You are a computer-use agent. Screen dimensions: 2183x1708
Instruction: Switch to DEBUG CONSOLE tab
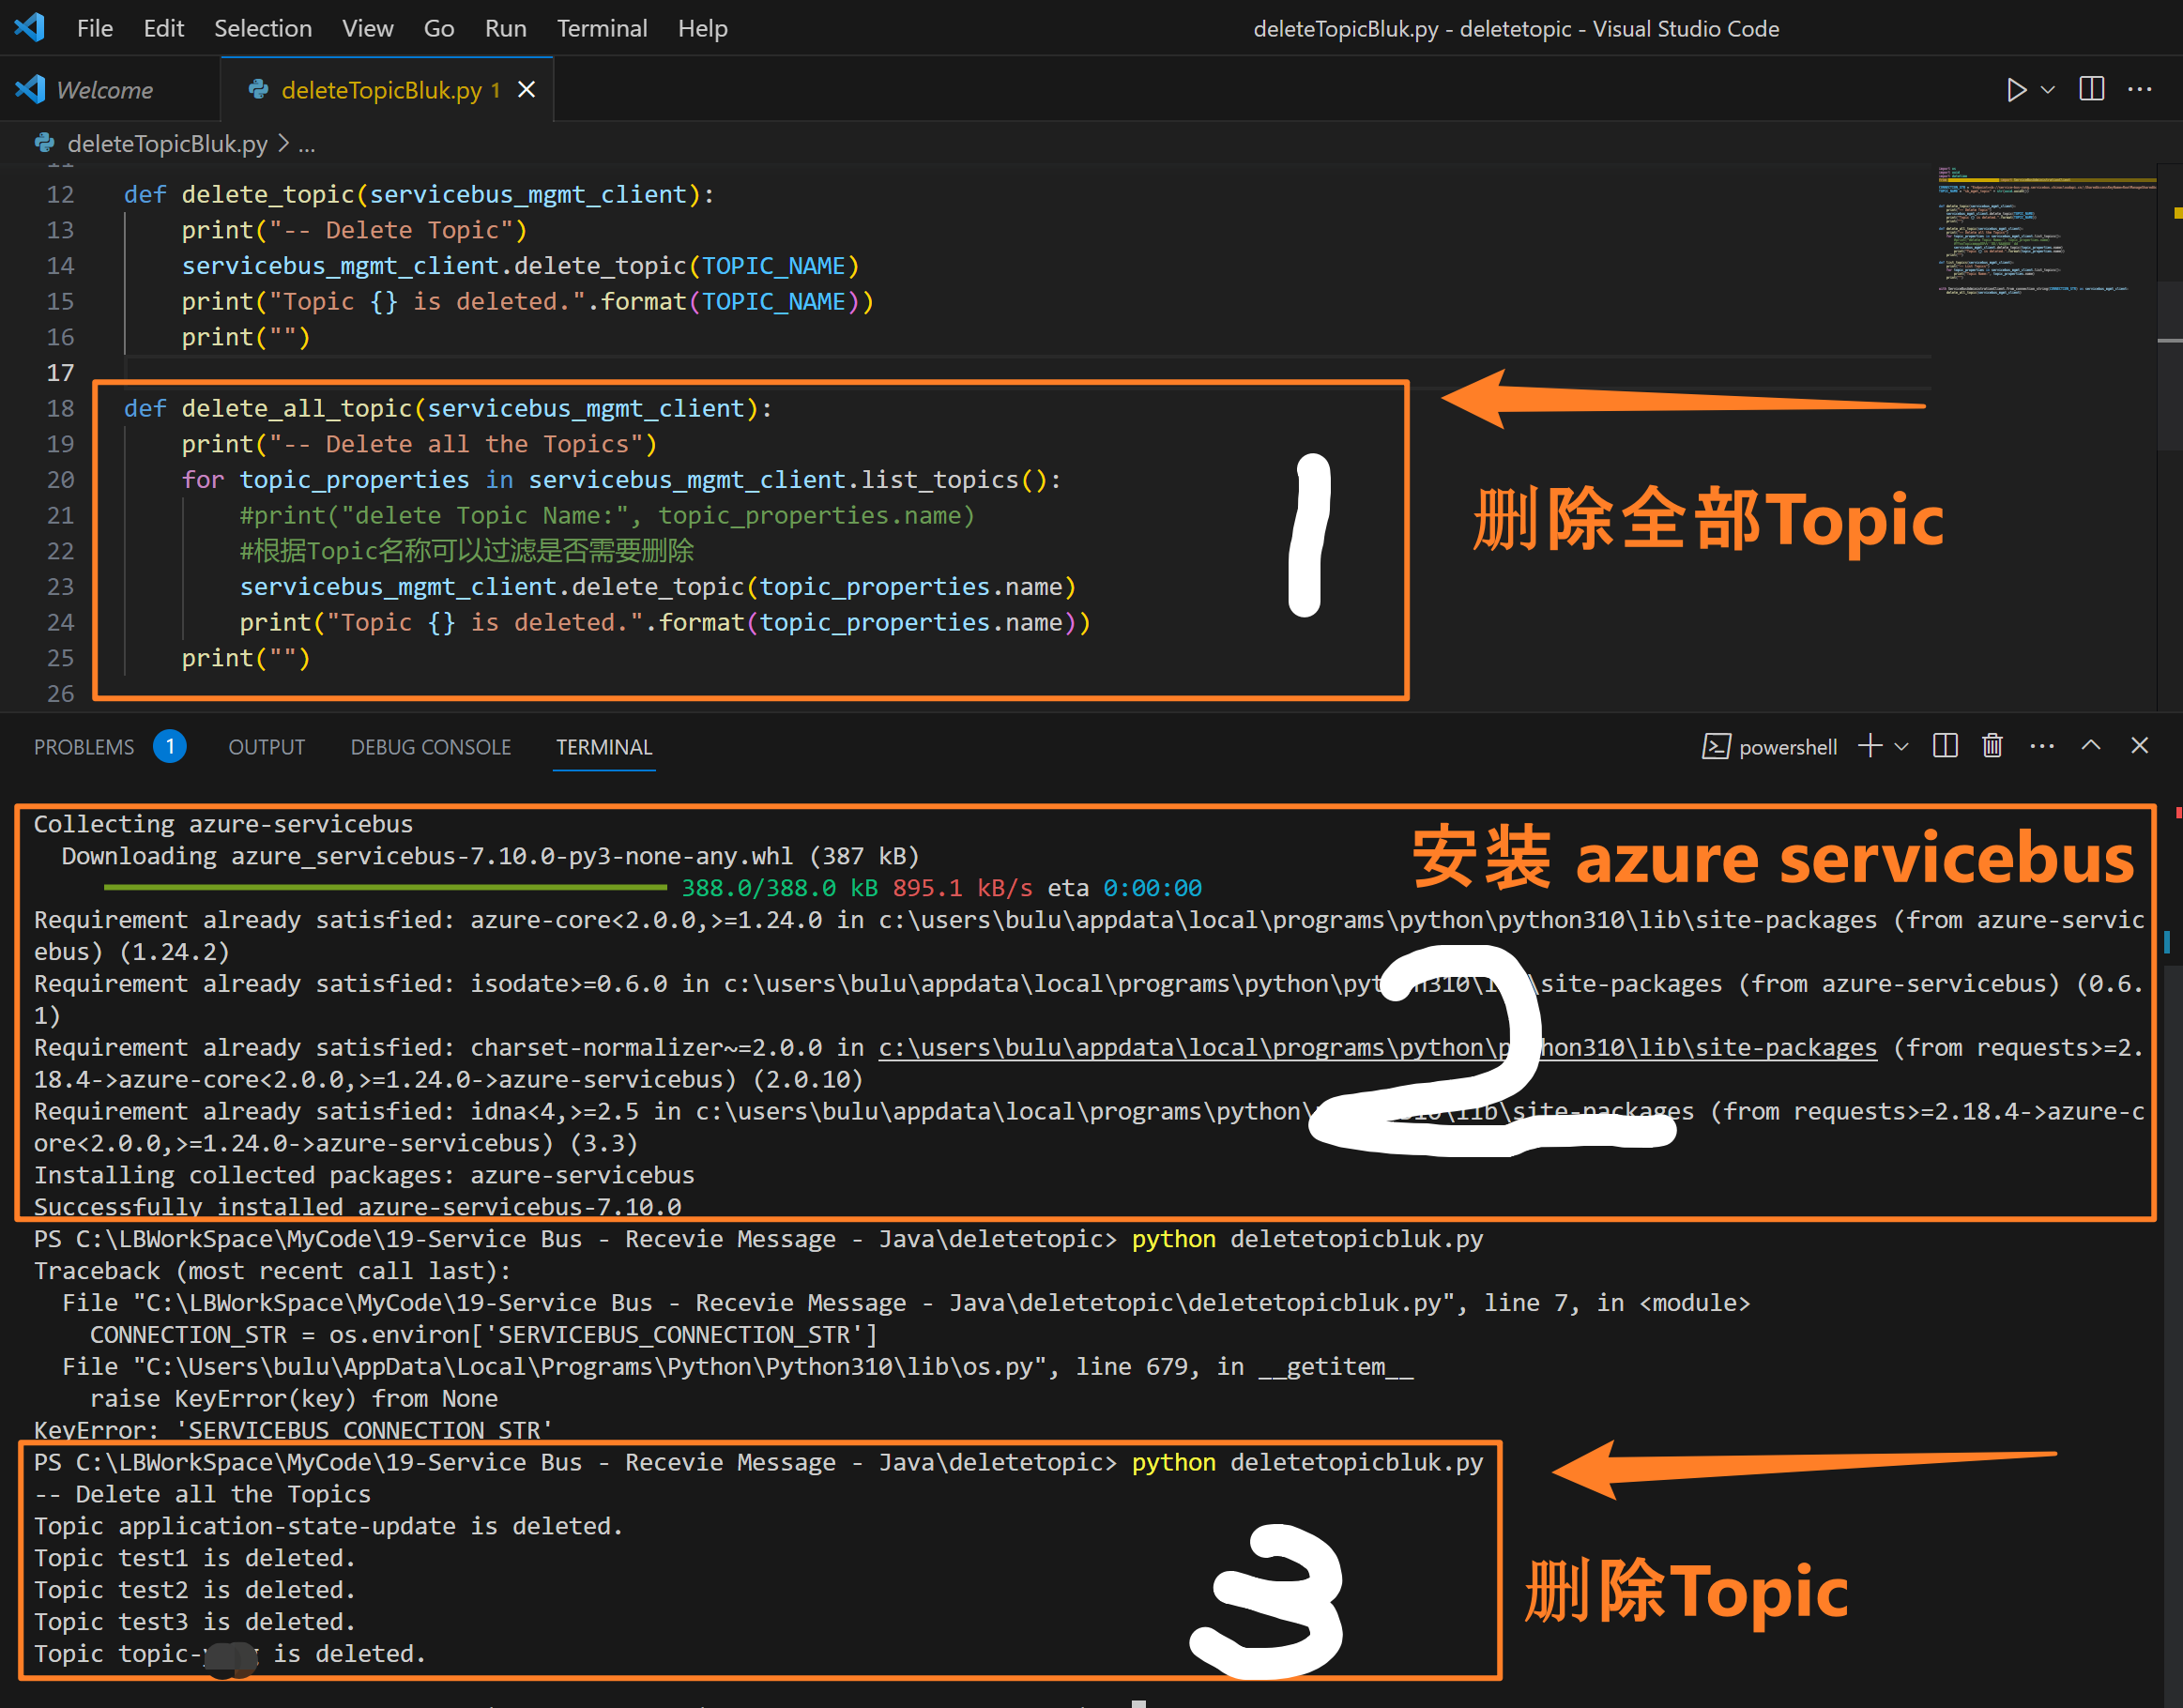point(430,747)
